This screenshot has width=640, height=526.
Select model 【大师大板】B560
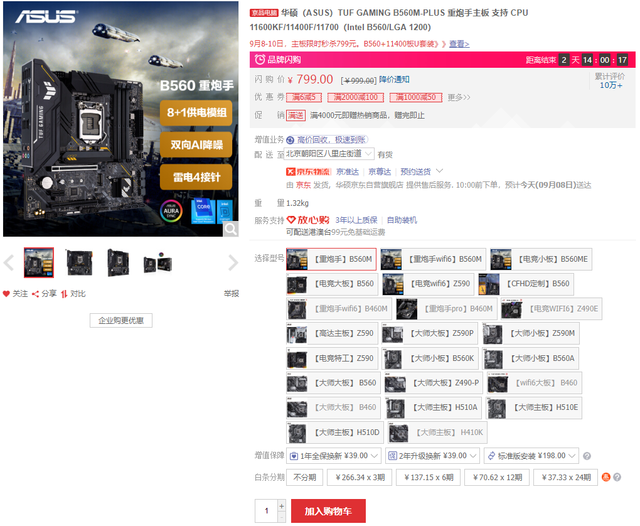(333, 383)
